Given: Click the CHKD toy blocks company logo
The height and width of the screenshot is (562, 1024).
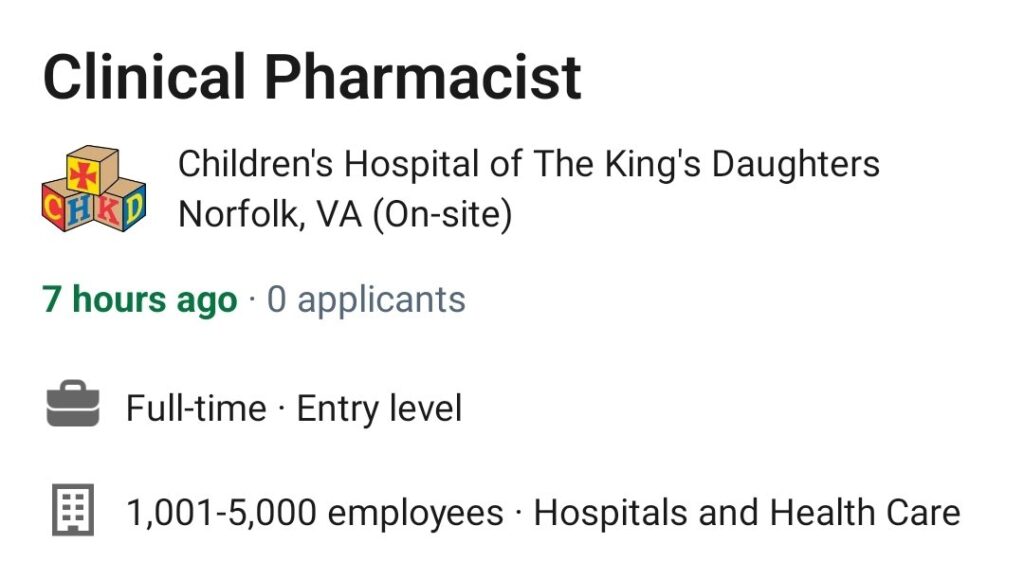Looking at the screenshot, I should pyautogui.click(x=93, y=189).
